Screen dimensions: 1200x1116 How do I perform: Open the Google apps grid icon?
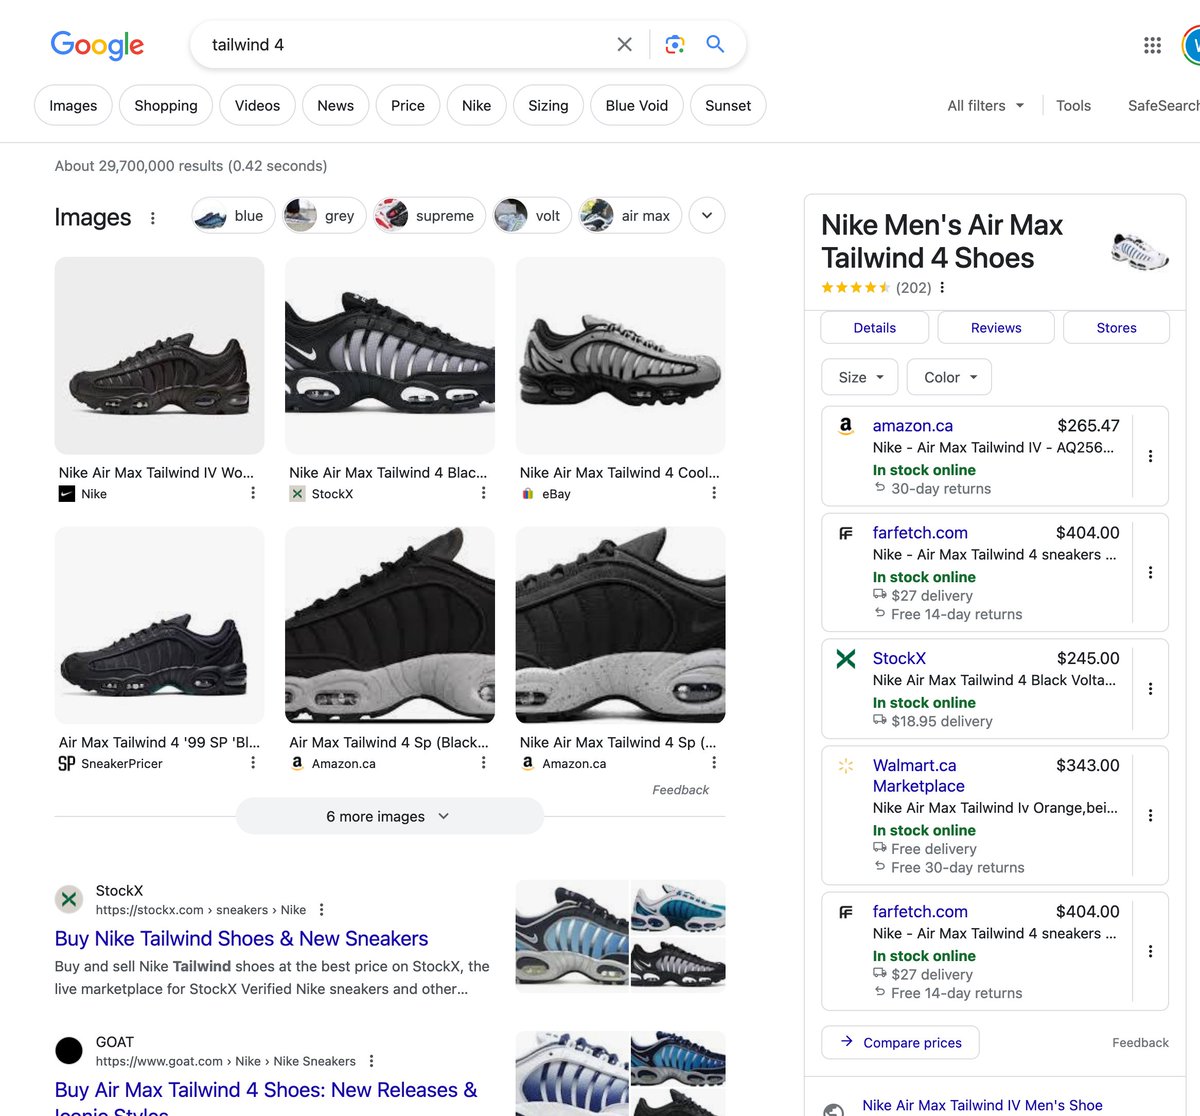1152,45
